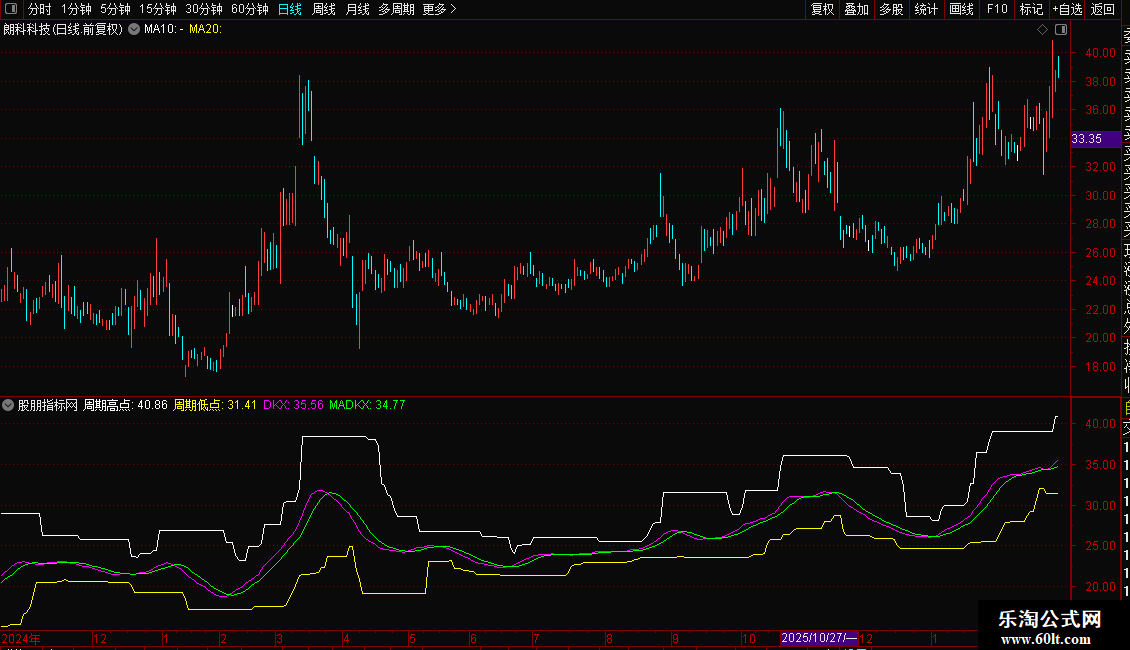Select the 5分钟 period tab

(x=115, y=9)
